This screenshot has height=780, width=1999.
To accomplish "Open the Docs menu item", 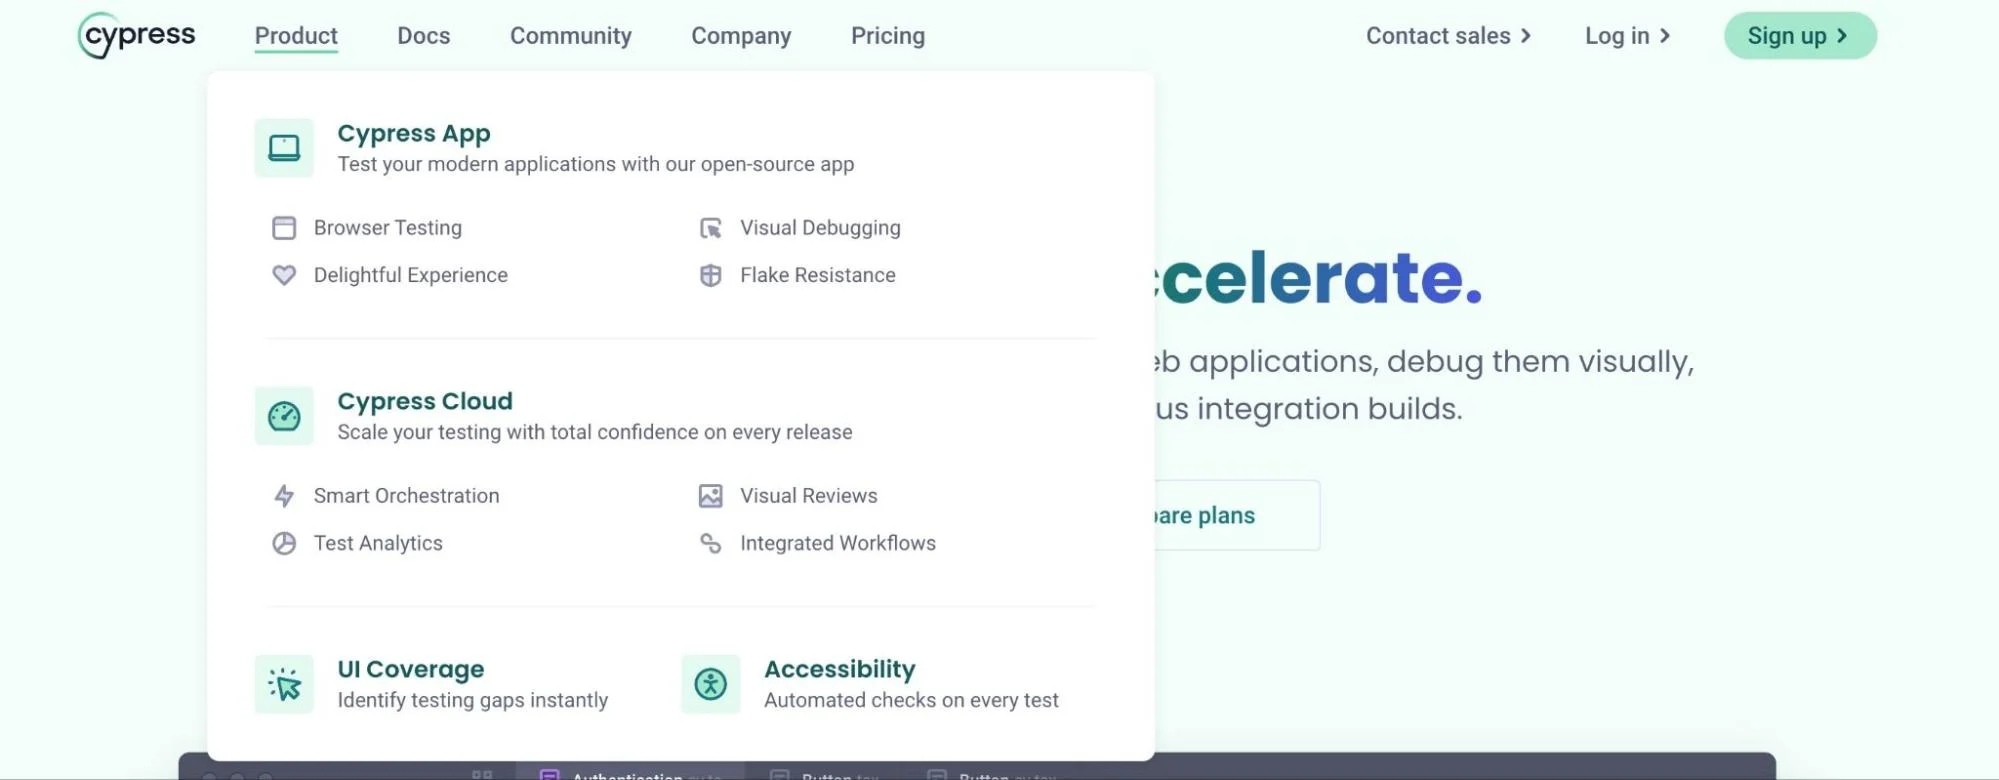I will pos(424,36).
